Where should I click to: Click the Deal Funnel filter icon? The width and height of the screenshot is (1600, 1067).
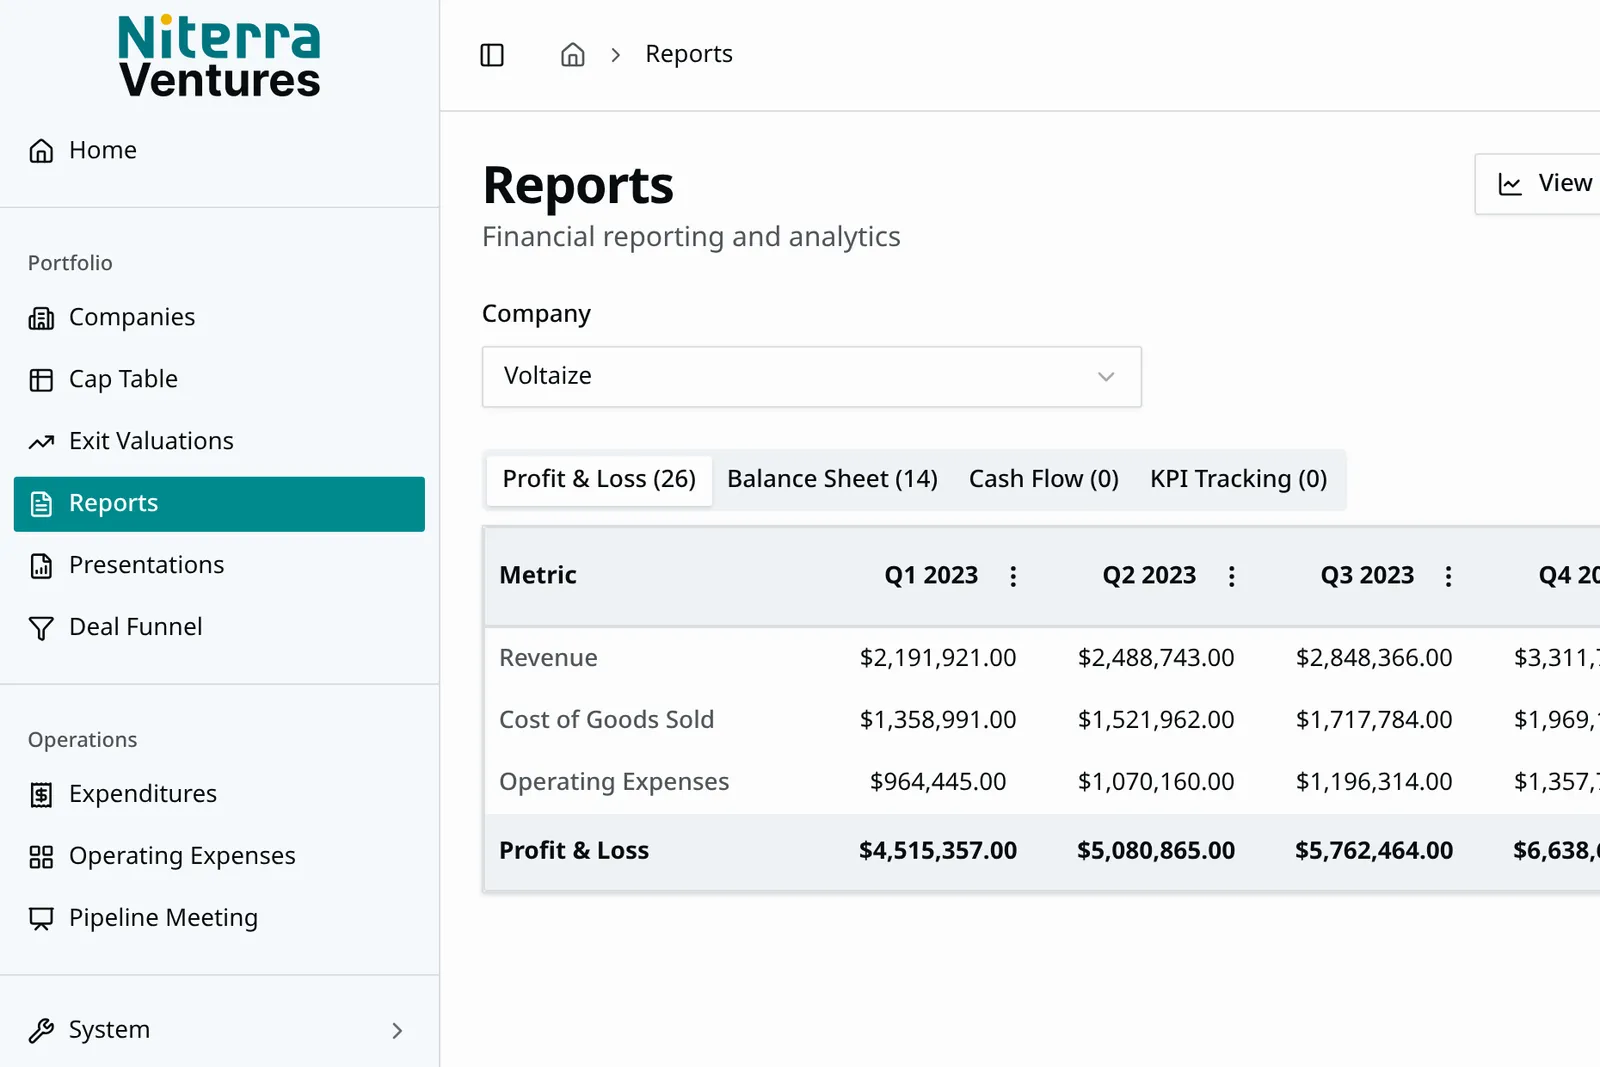tap(41, 628)
